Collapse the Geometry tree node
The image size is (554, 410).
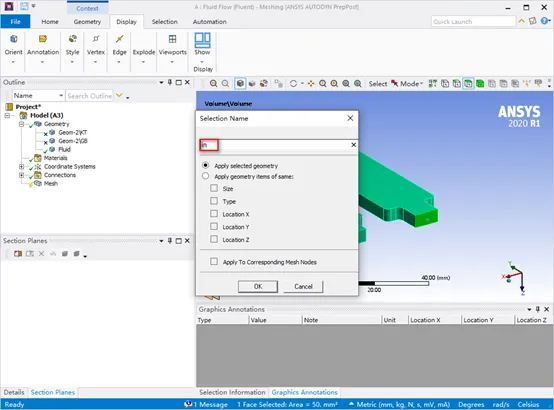click(22, 124)
